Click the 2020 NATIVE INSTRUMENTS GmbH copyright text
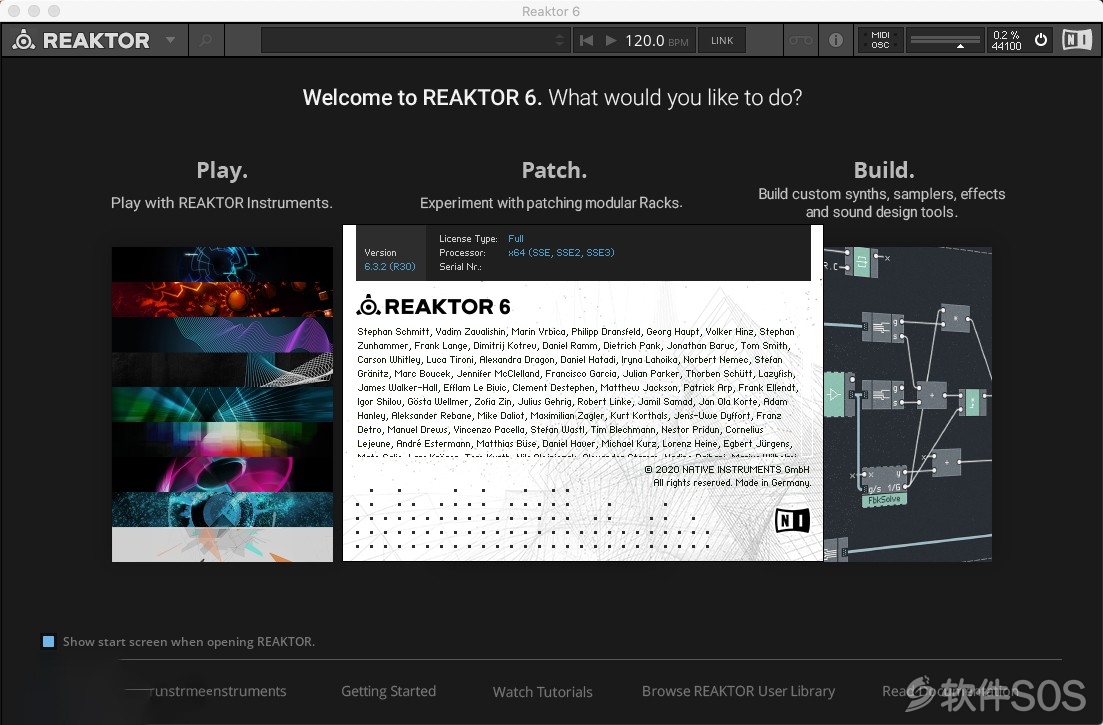Viewport: 1103px width, 725px height. click(728, 469)
